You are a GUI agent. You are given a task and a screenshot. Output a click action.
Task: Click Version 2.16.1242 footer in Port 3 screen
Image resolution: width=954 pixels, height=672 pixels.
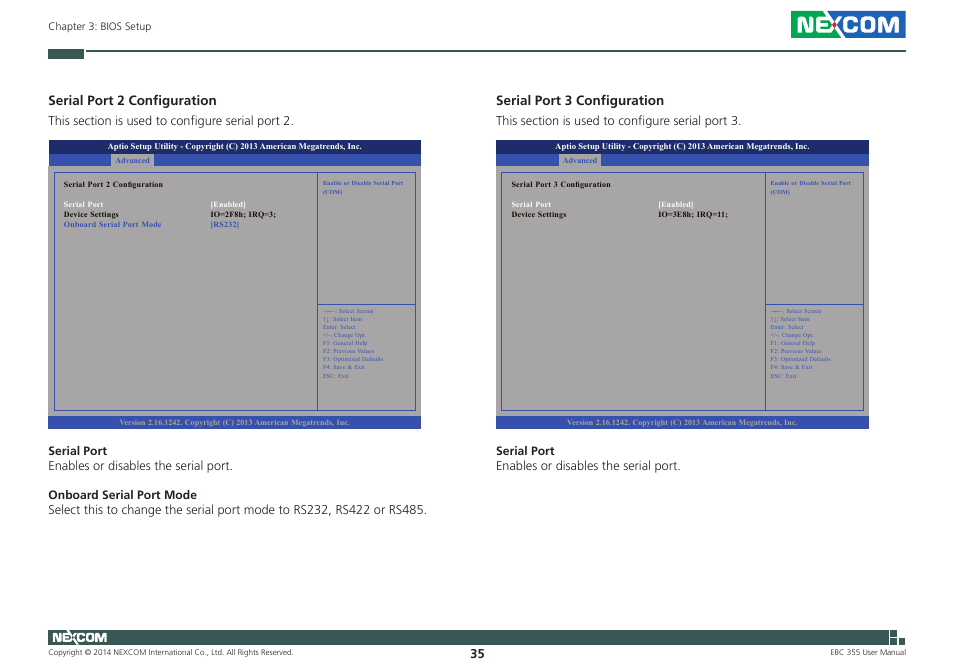pyautogui.click(x=682, y=422)
